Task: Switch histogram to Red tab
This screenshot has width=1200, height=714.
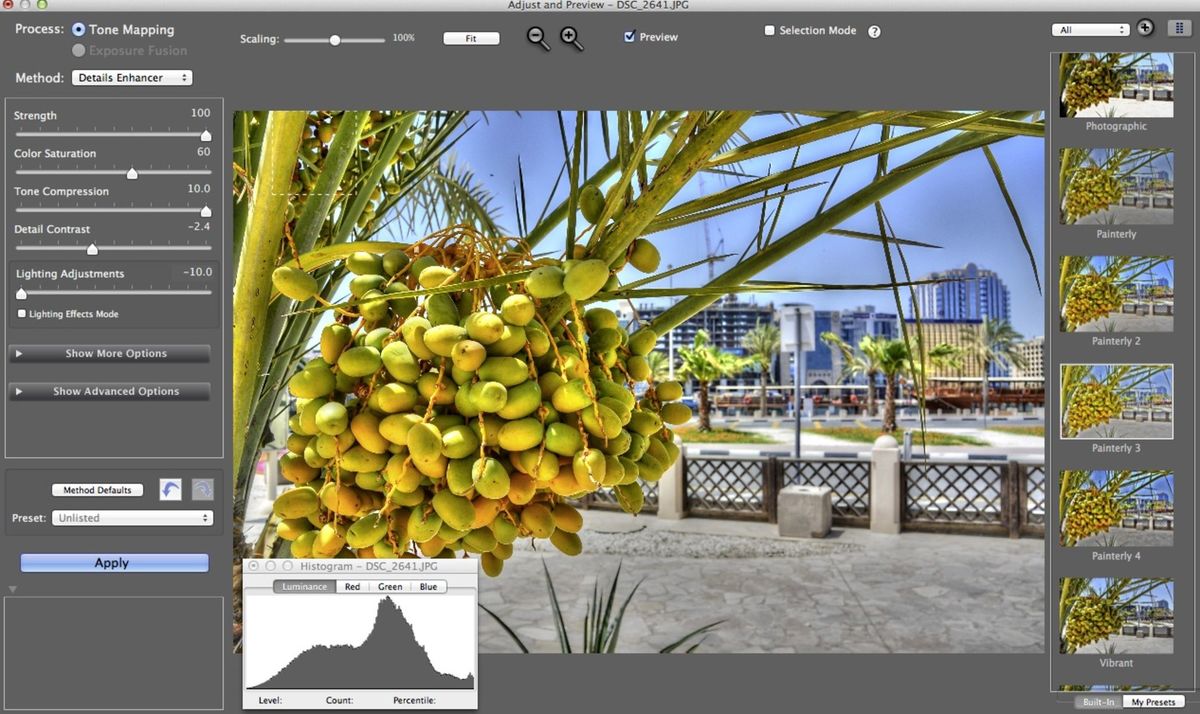Action: click(352, 586)
